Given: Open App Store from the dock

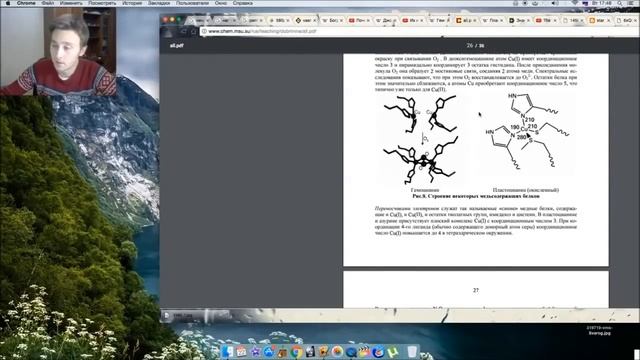Looking at the screenshot, I should (269, 351).
